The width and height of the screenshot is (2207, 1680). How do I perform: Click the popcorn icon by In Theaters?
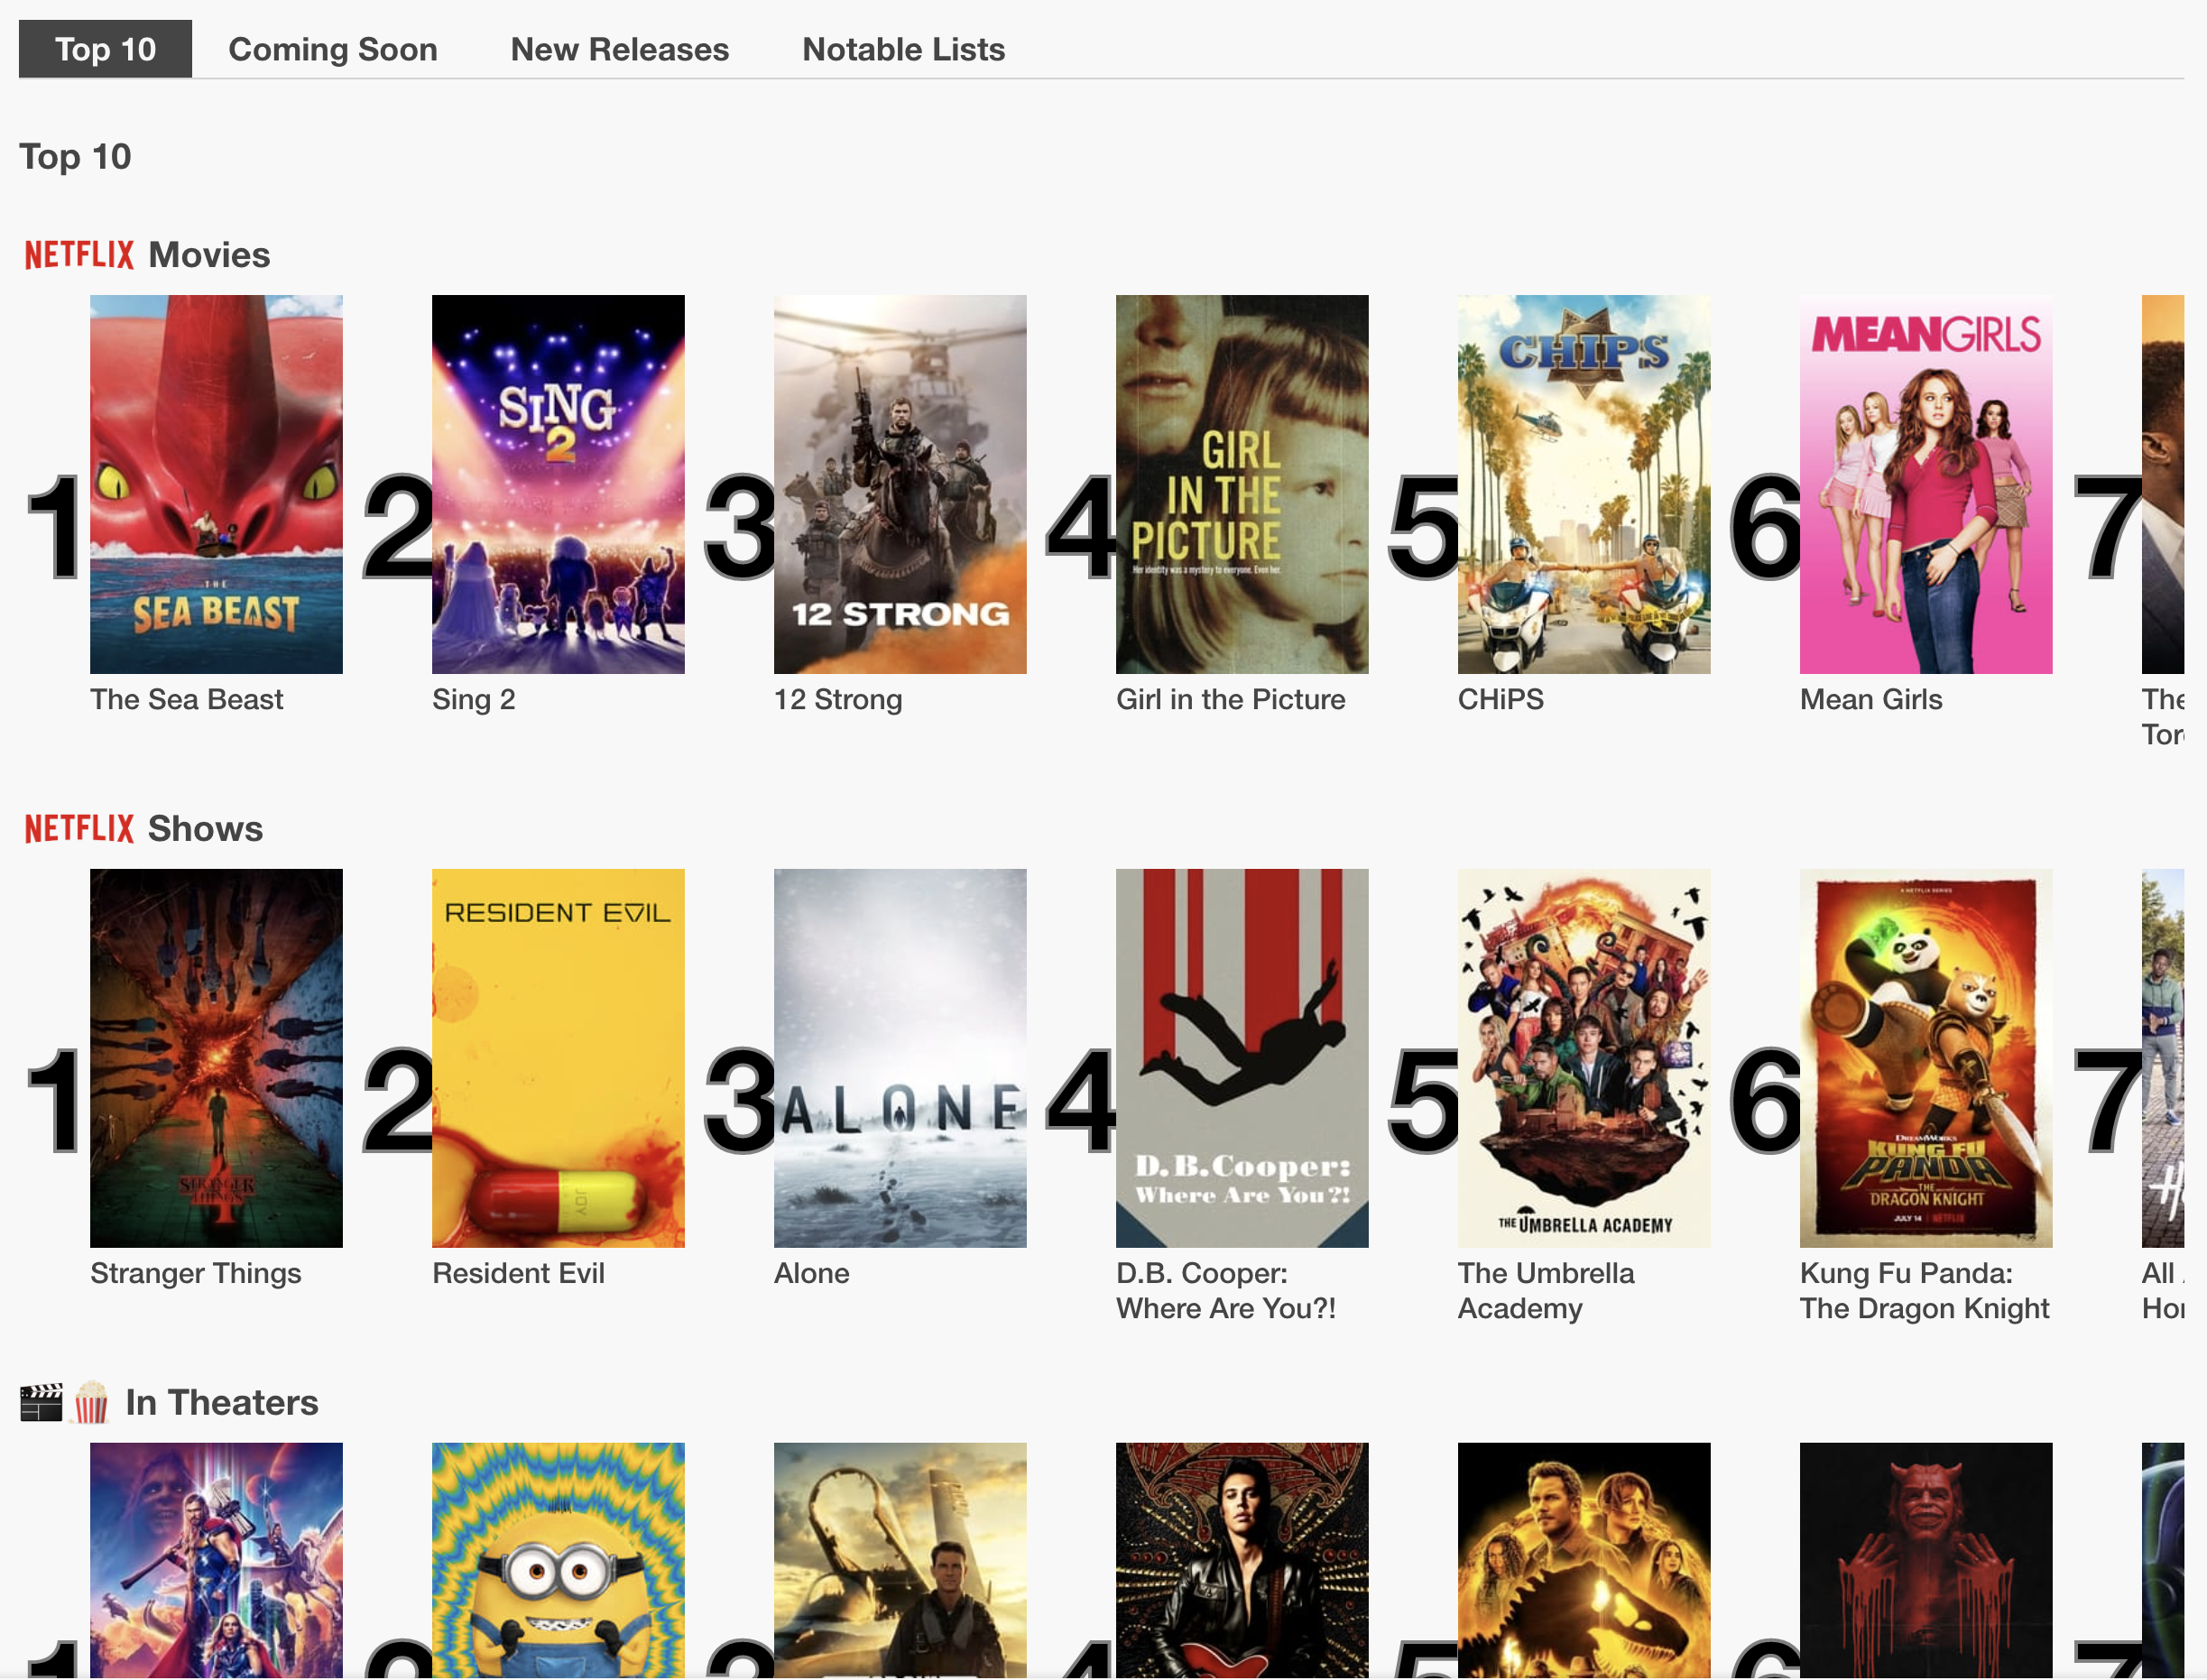coord(91,1402)
